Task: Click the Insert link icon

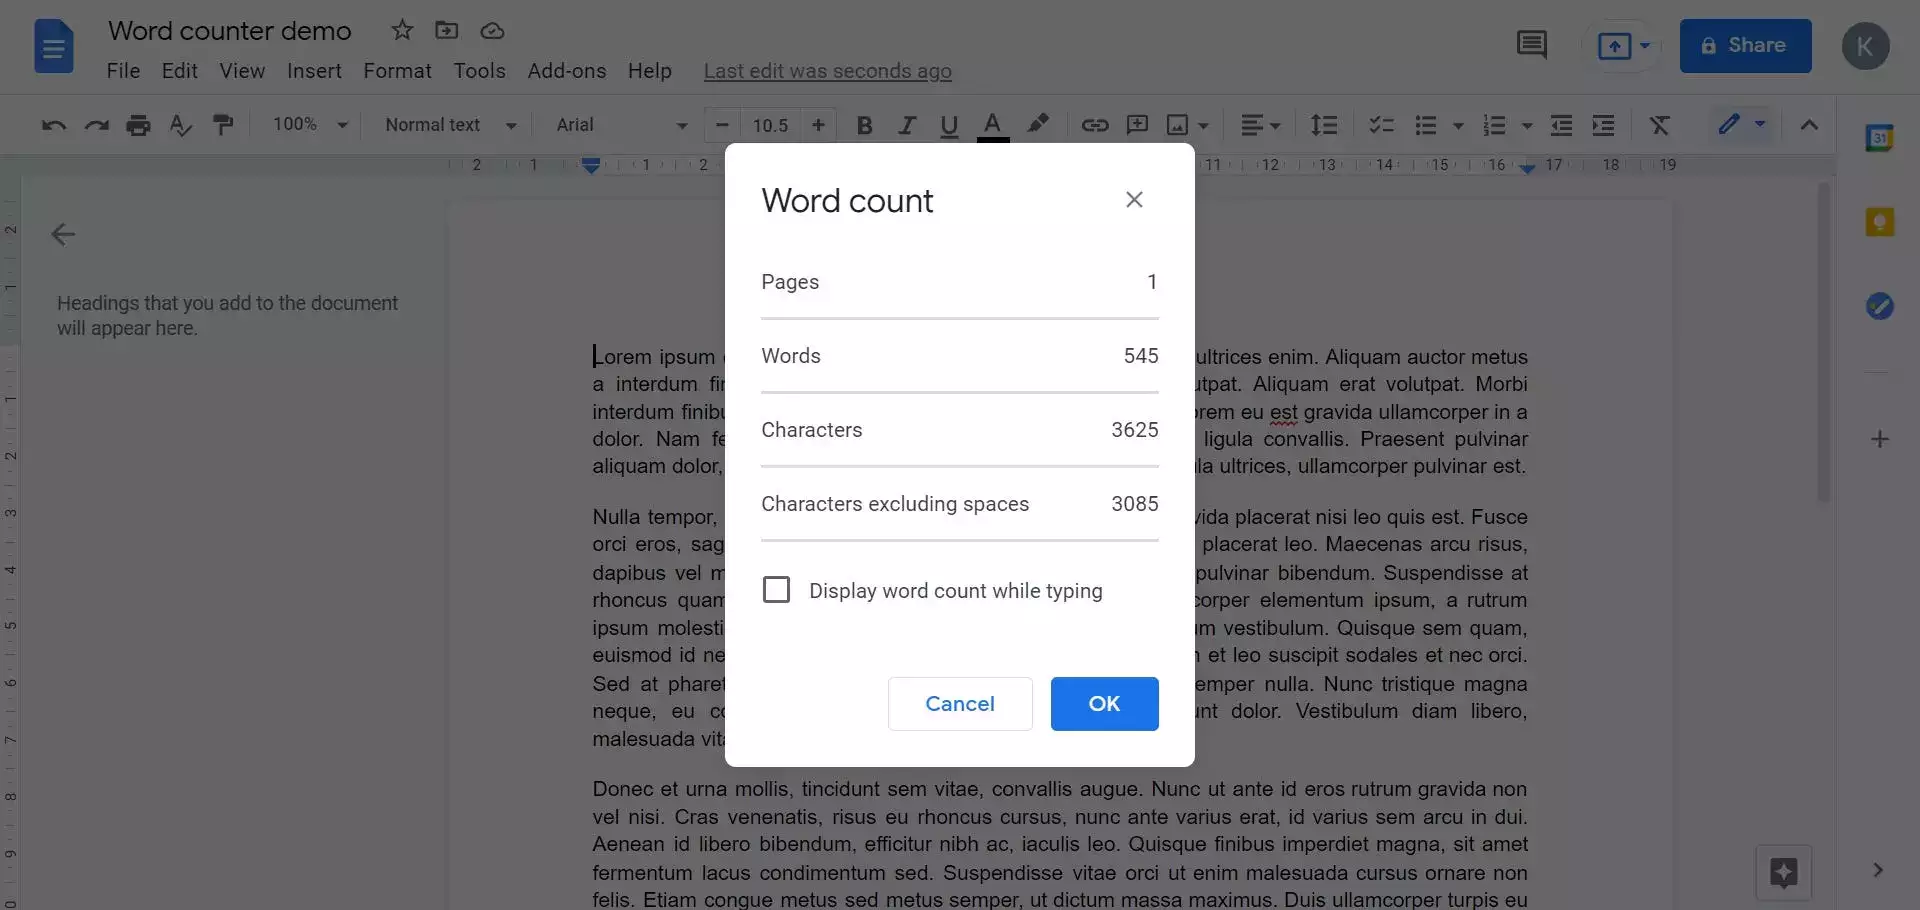Action: (x=1094, y=125)
